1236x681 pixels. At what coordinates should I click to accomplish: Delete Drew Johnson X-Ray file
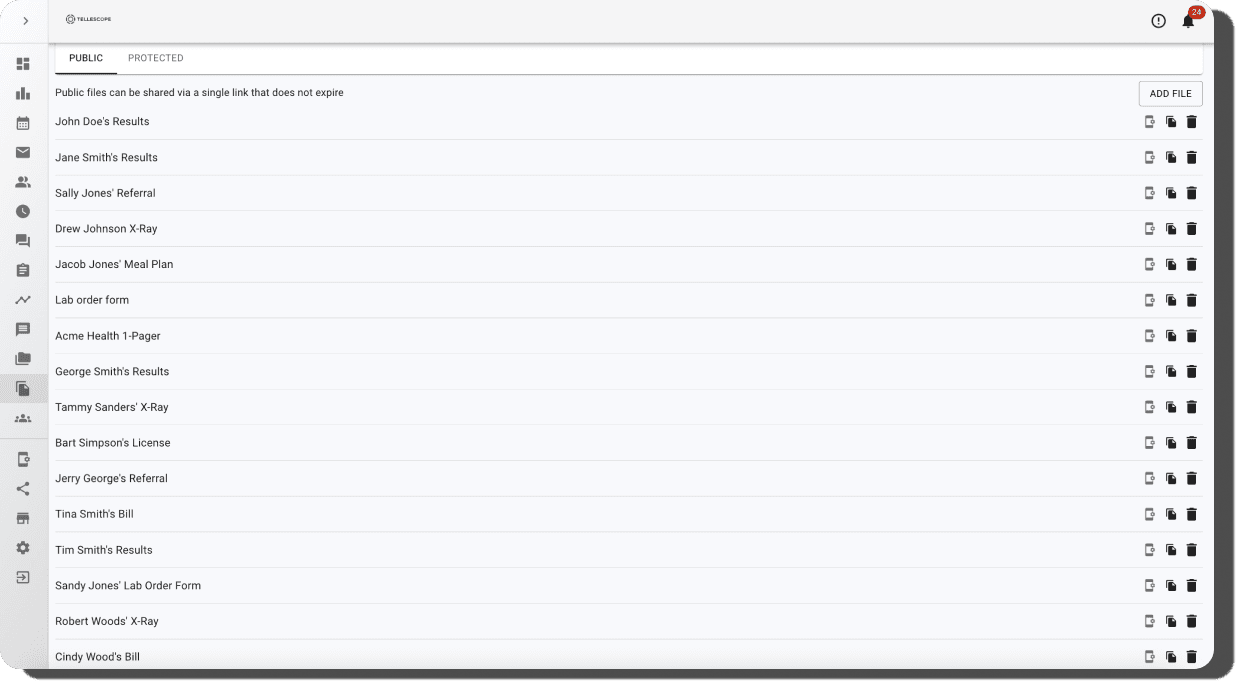tap(1191, 229)
